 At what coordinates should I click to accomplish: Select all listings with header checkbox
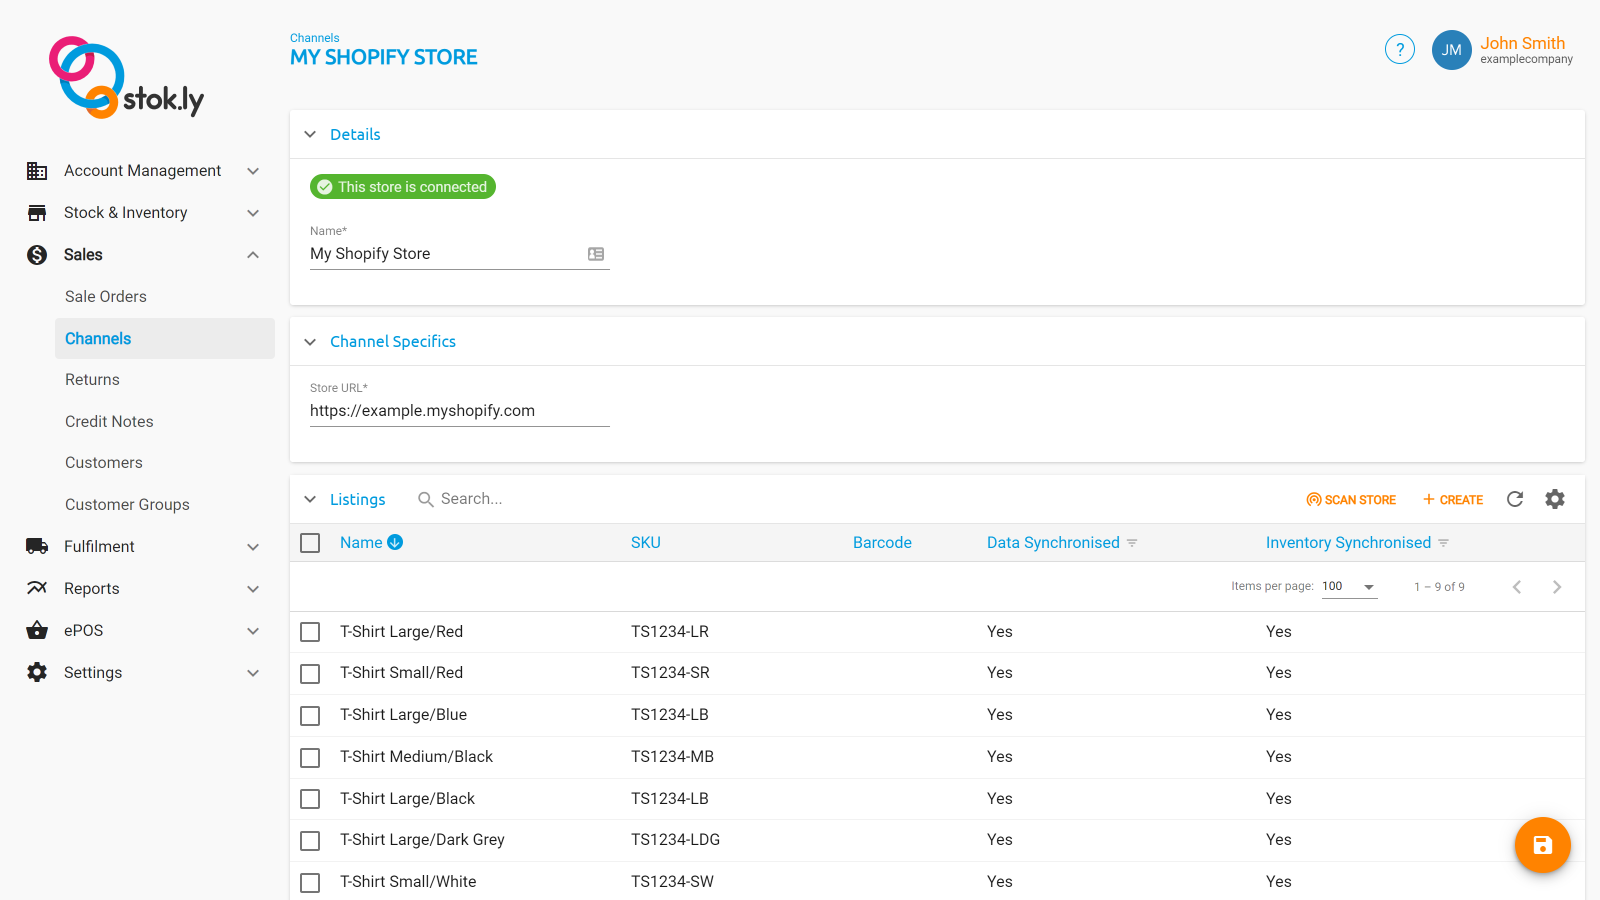[x=310, y=542]
